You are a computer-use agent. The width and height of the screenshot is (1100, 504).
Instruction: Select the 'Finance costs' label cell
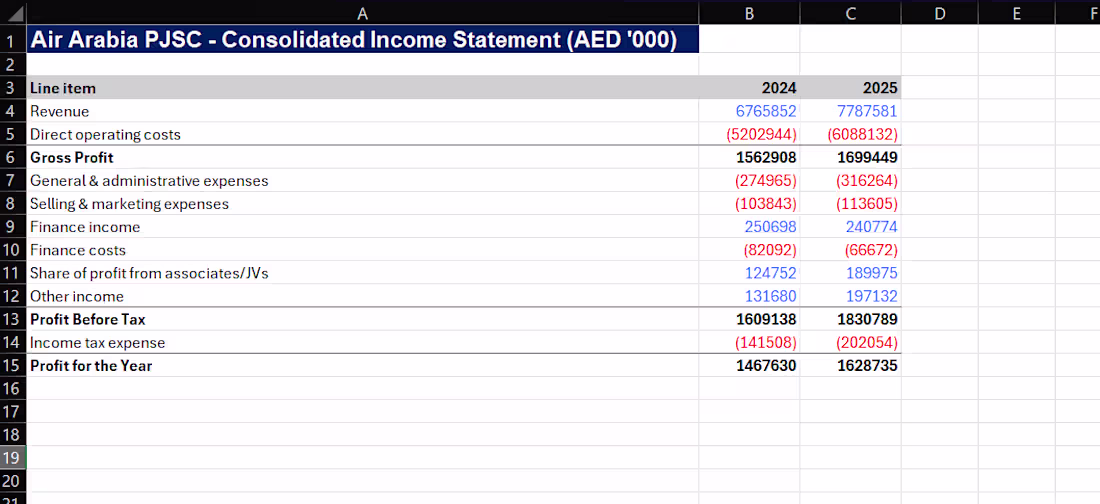pos(363,250)
